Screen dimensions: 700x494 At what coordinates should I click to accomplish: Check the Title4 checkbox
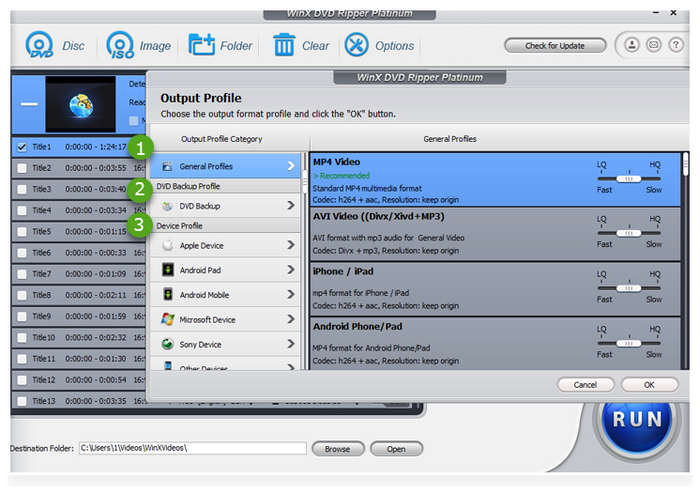click(21, 210)
